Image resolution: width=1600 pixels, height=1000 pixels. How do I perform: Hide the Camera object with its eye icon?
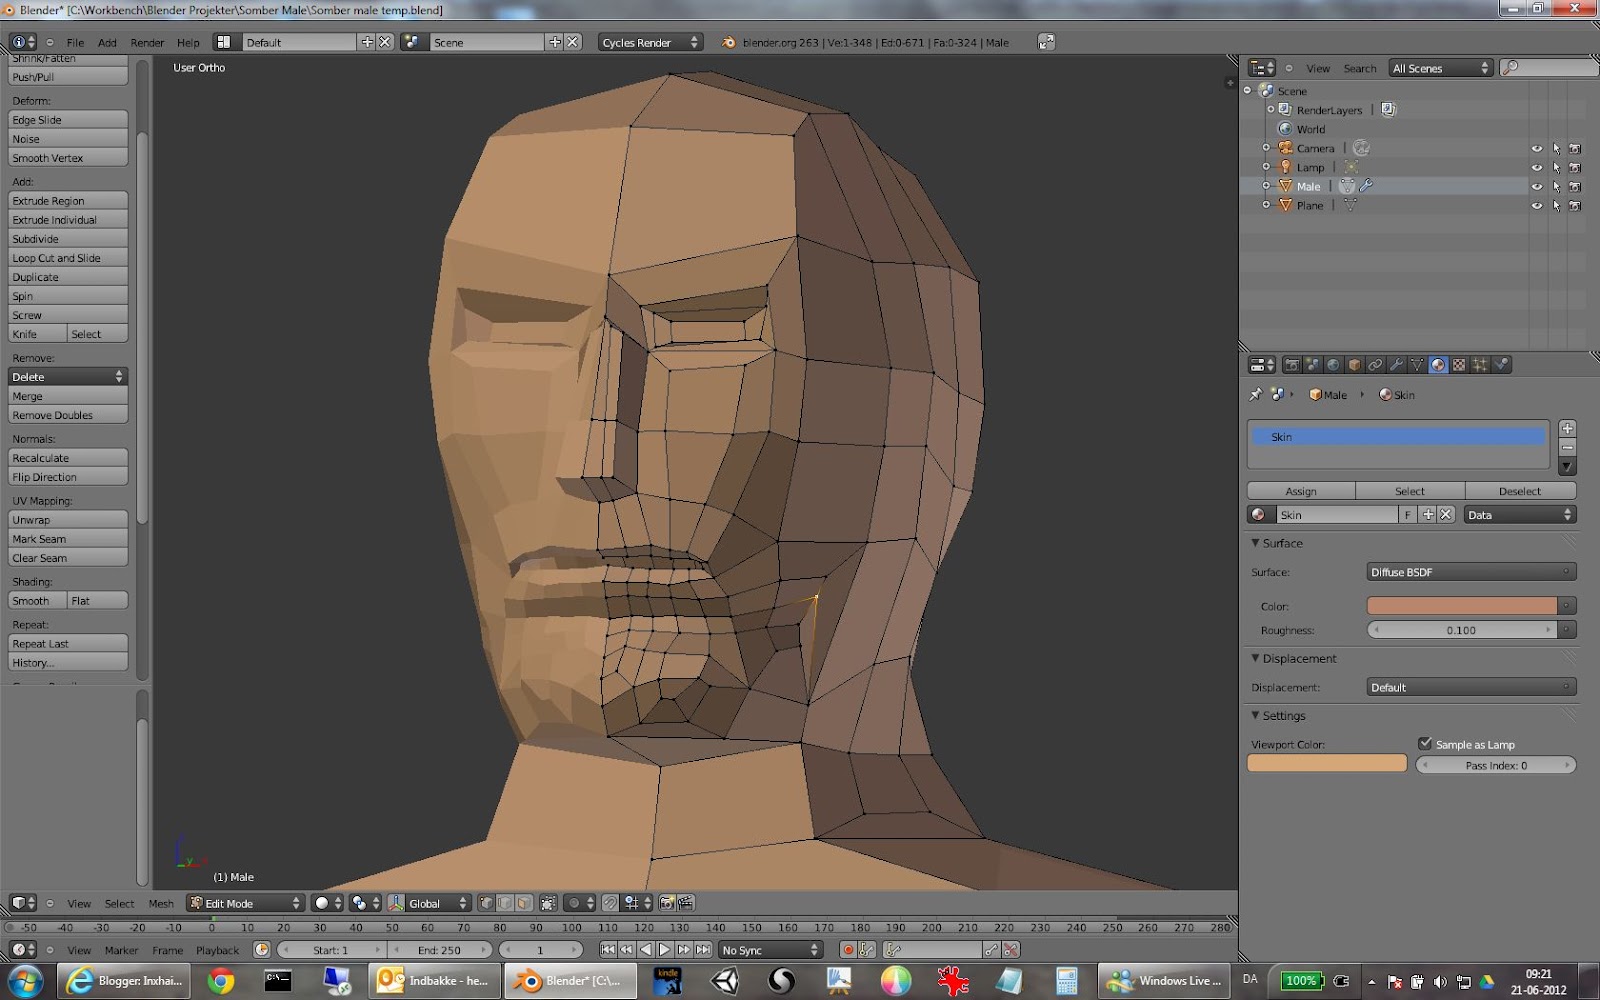tap(1537, 148)
